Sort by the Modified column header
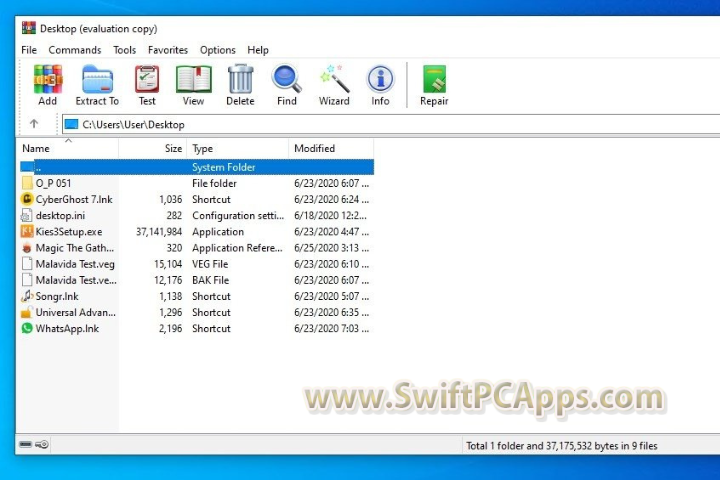The height and width of the screenshot is (480, 720). [x=331, y=148]
